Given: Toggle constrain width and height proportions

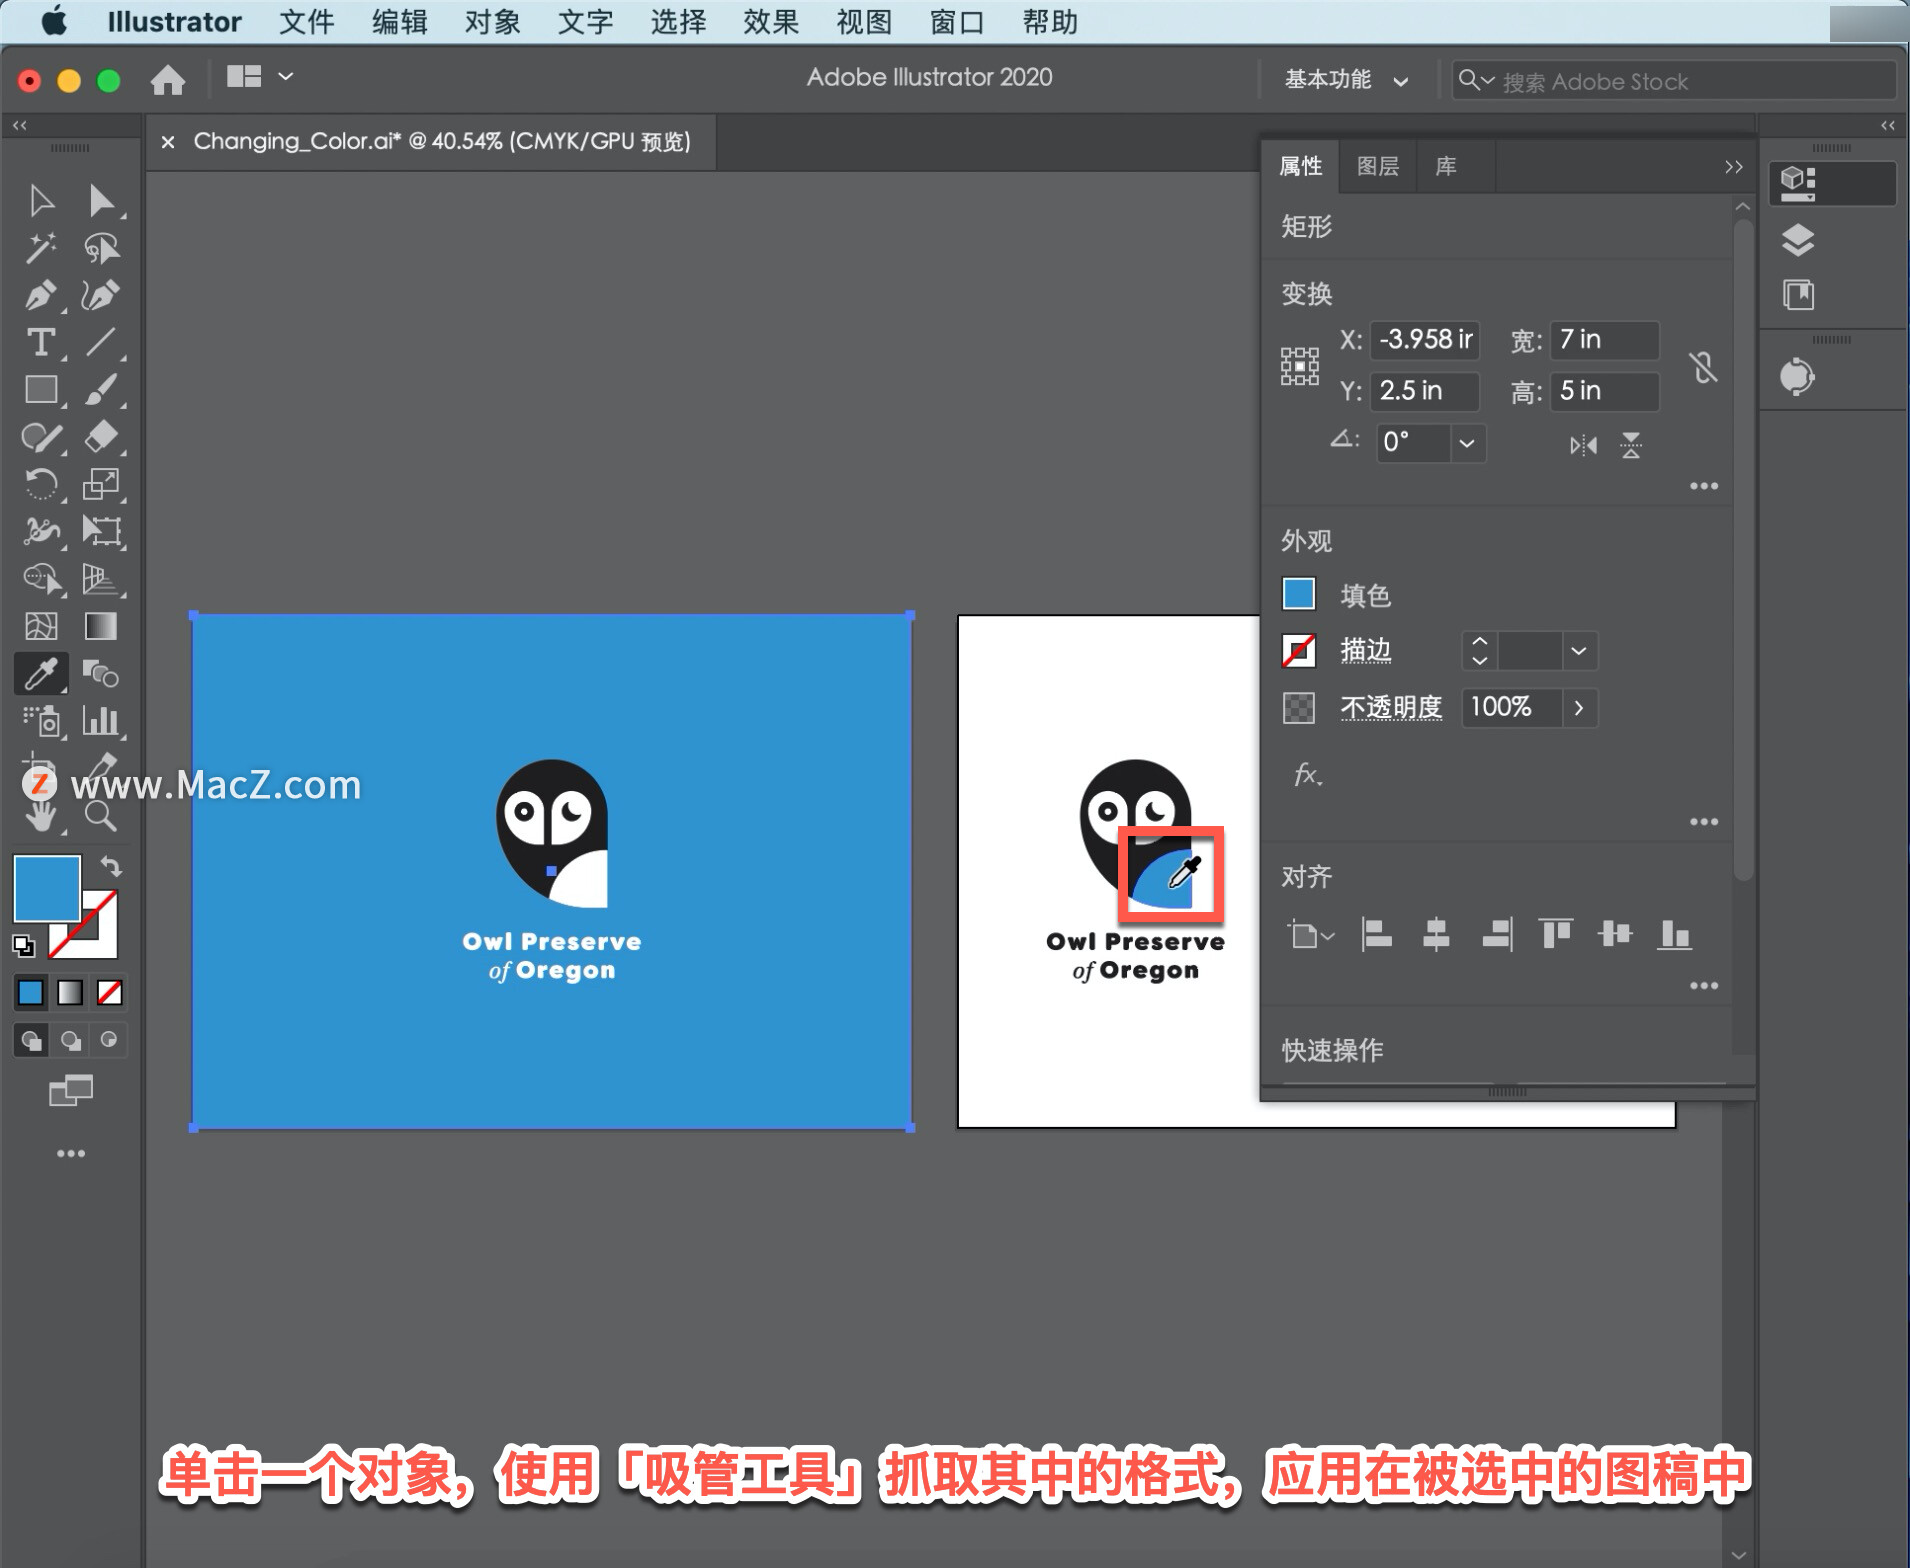Looking at the screenshot, I should 1704,366.
